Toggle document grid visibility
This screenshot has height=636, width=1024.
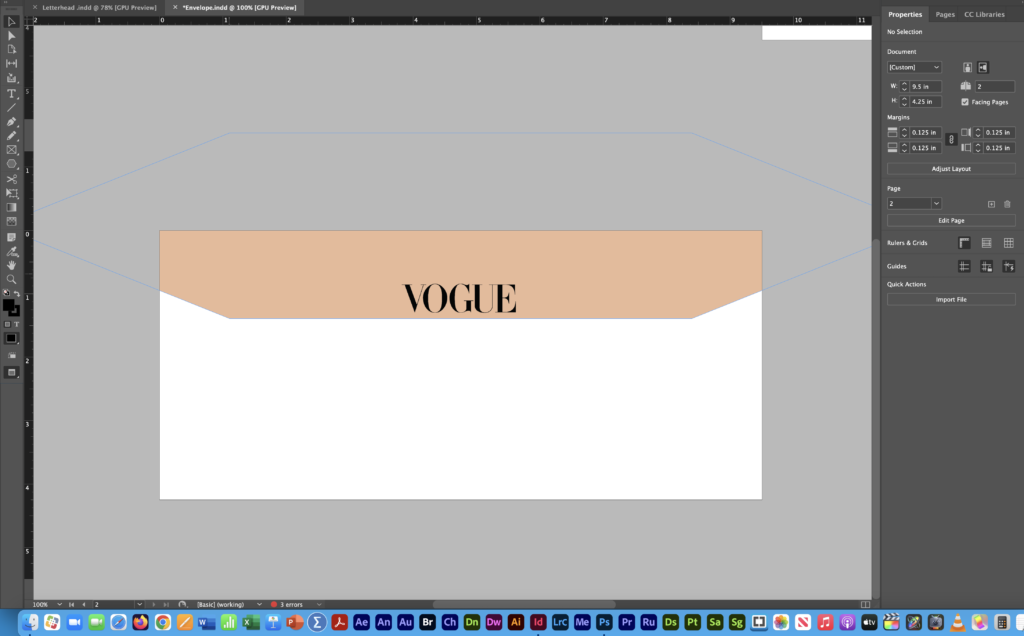(1008, 243)
